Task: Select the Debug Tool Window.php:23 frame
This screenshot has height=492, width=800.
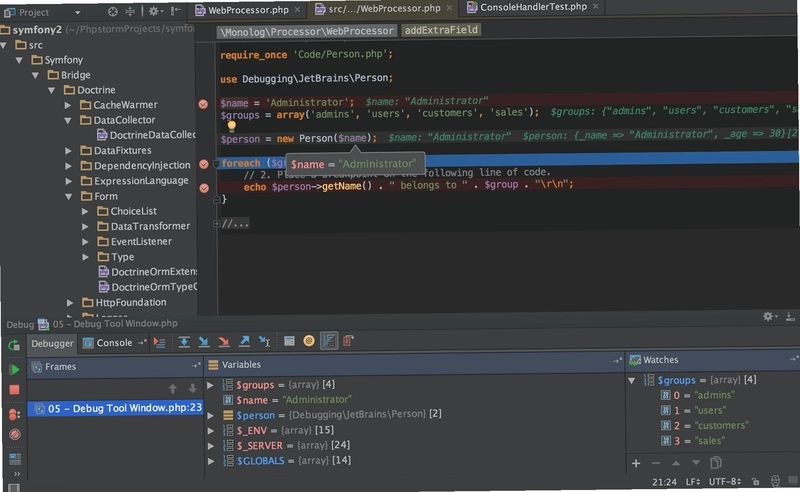Action: click(115, 408)
